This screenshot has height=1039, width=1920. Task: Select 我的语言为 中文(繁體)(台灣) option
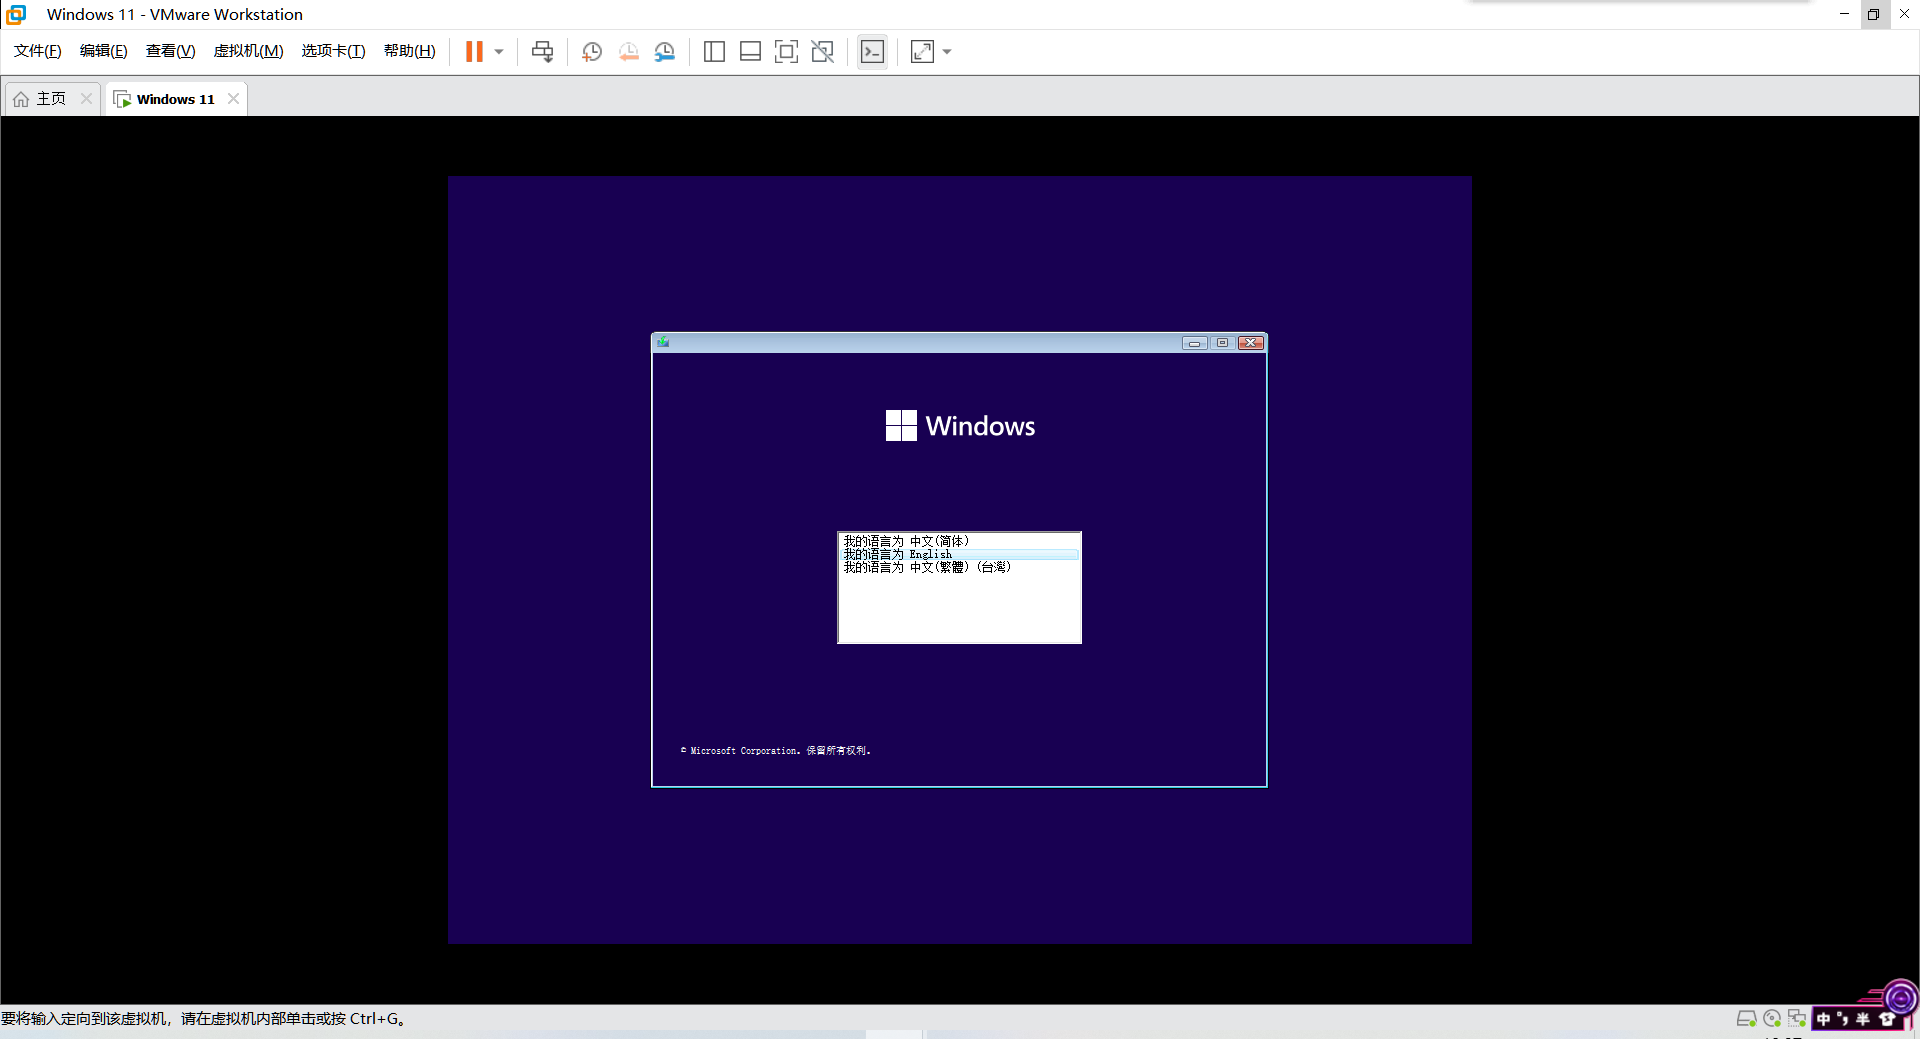point(959,567)
